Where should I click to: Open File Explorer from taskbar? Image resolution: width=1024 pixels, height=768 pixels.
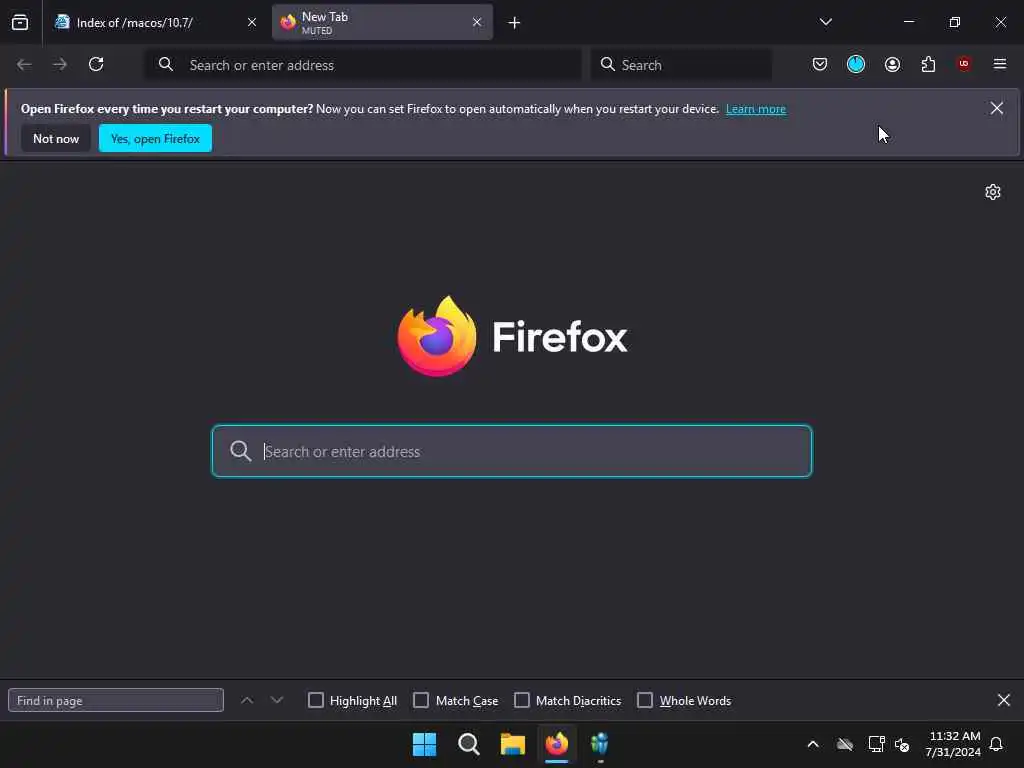tap(513, 744)
